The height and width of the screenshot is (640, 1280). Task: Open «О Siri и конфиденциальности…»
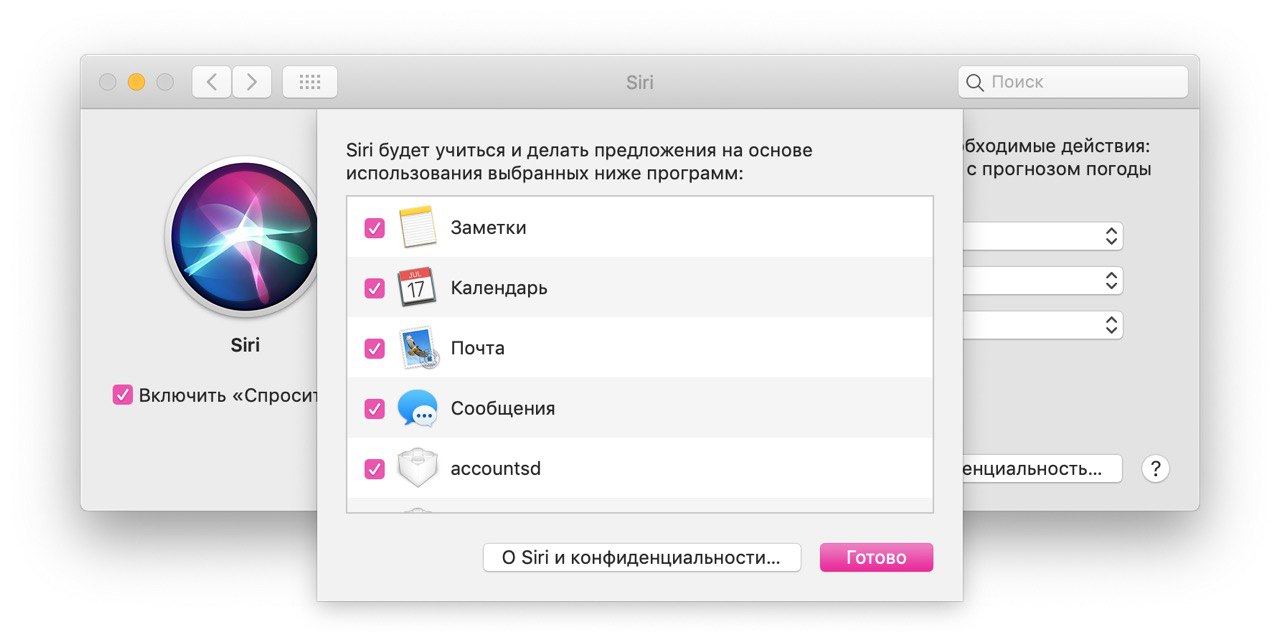click(x=641, y=557)
